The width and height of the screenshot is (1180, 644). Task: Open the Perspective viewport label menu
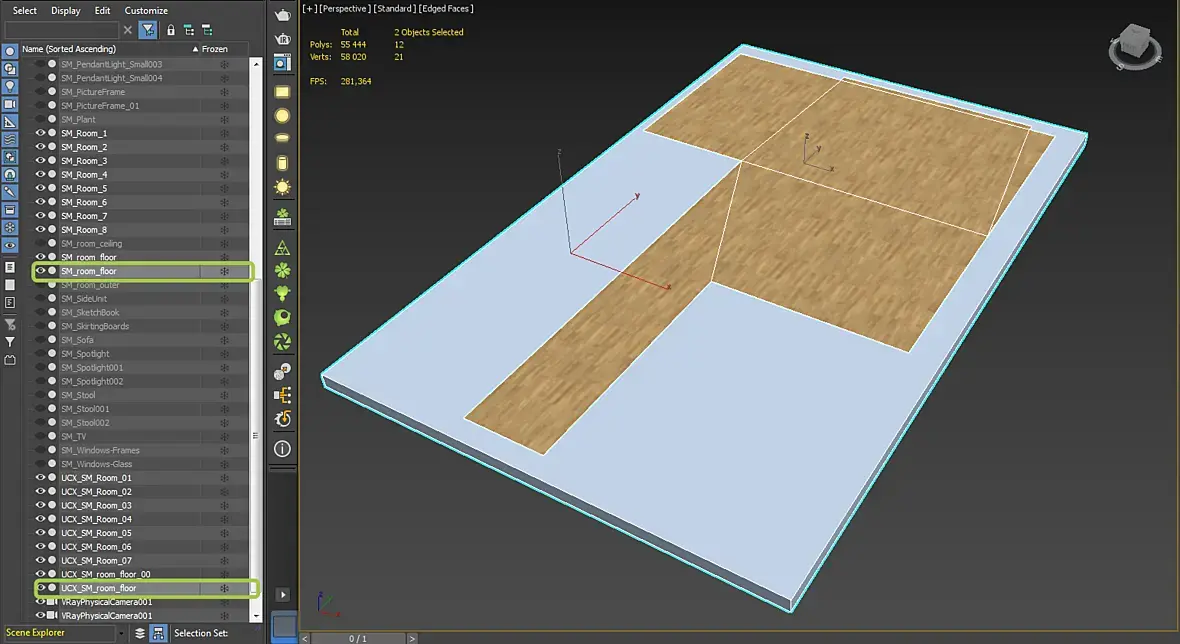[344, 8]
